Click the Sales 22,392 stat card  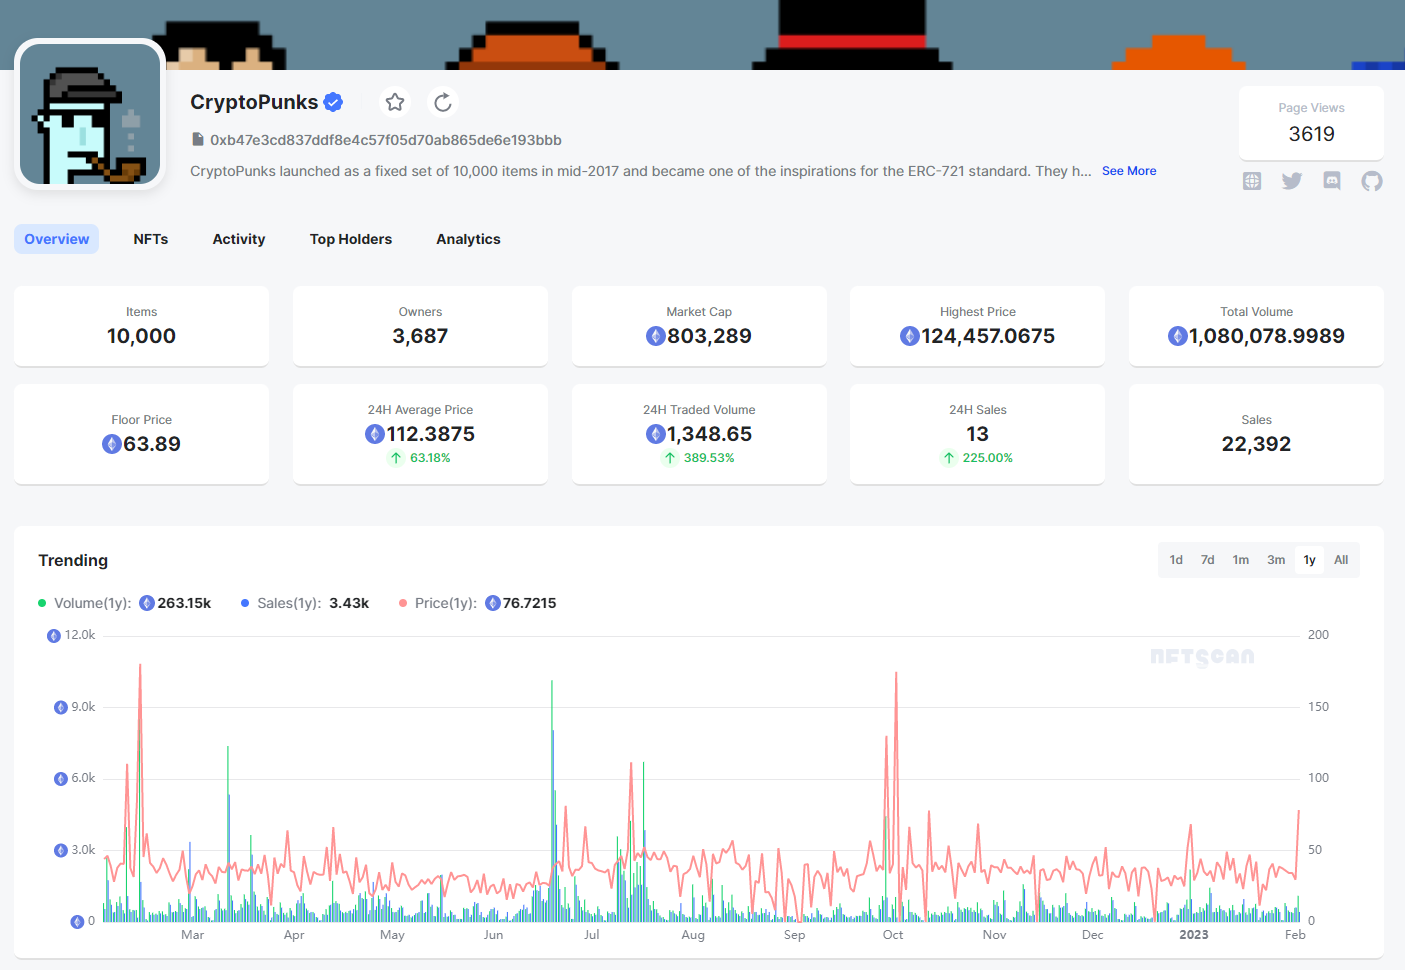(1256, 434)
